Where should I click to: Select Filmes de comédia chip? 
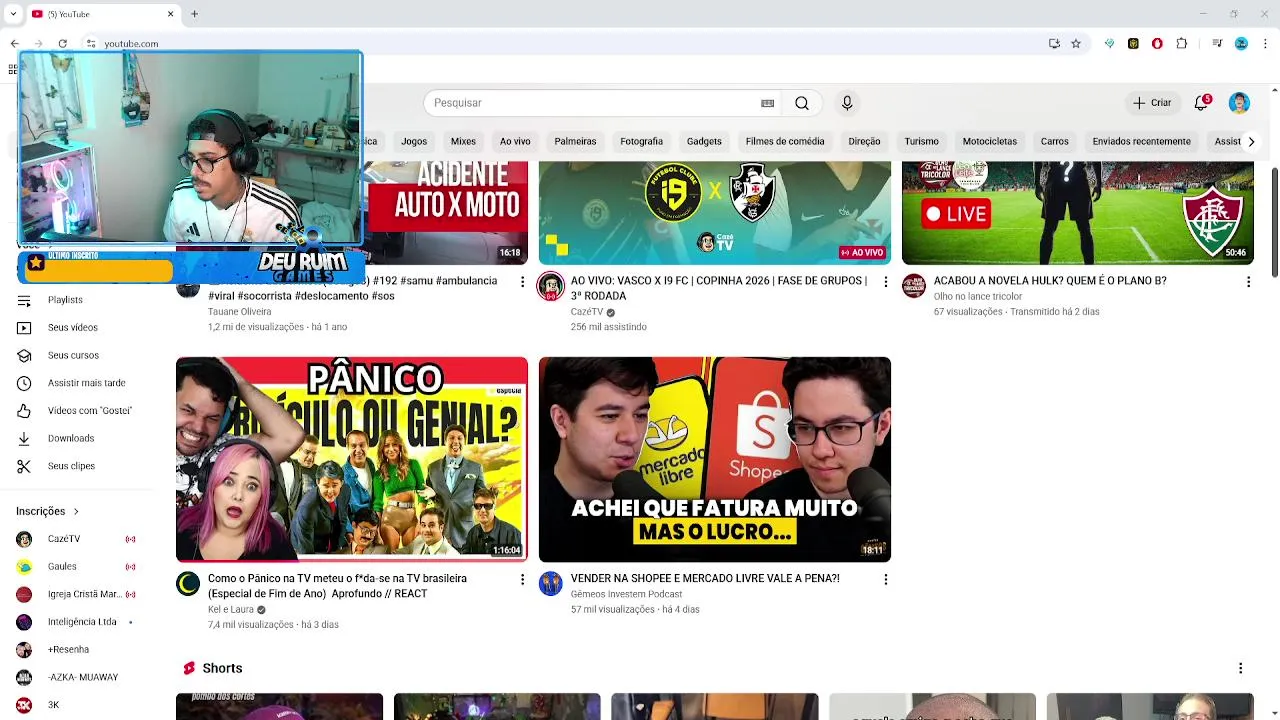pos(785,142)
